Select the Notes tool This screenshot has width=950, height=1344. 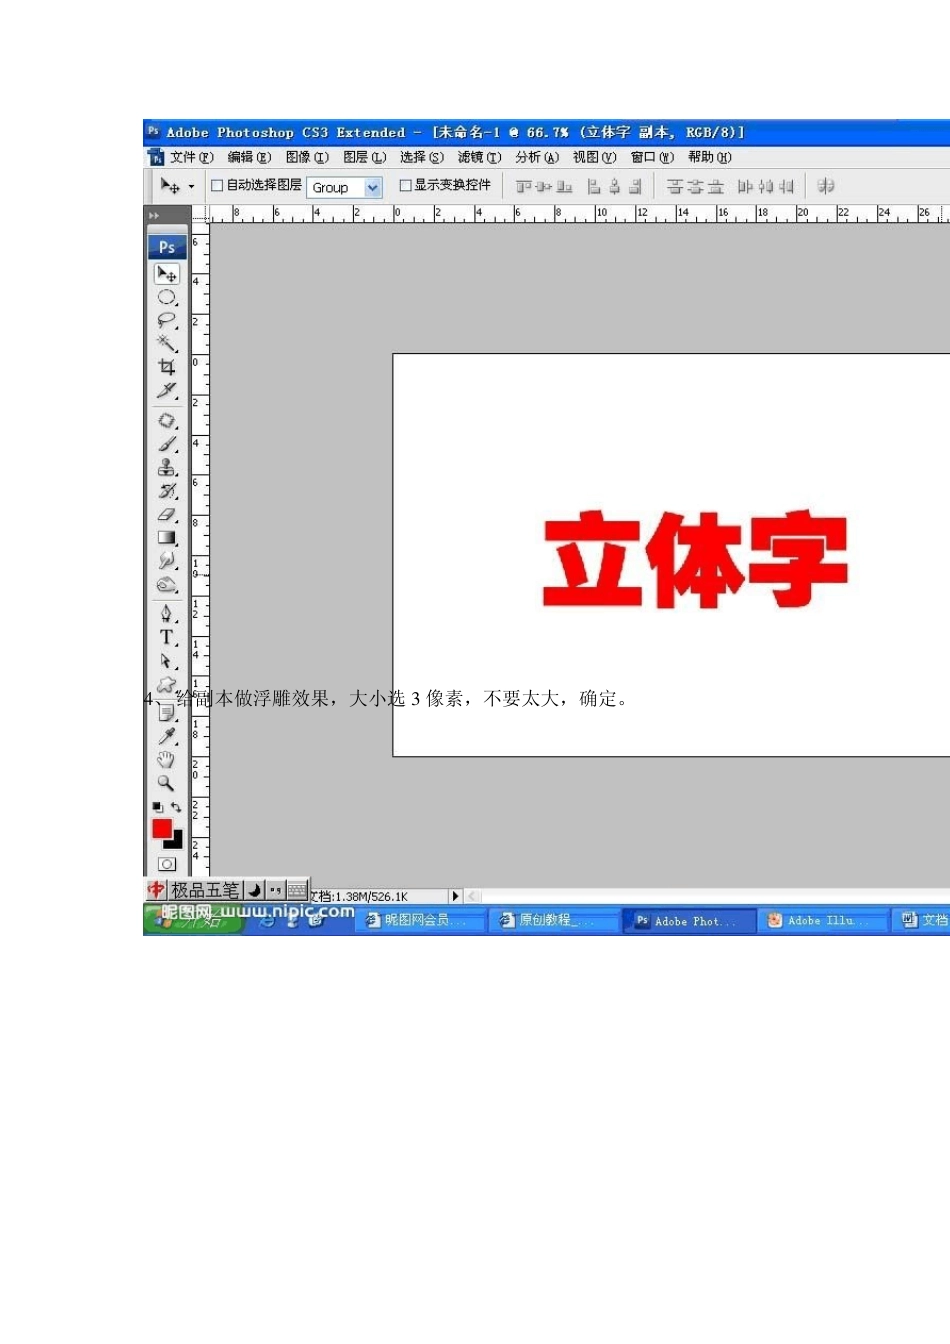(x=166, y=713)
